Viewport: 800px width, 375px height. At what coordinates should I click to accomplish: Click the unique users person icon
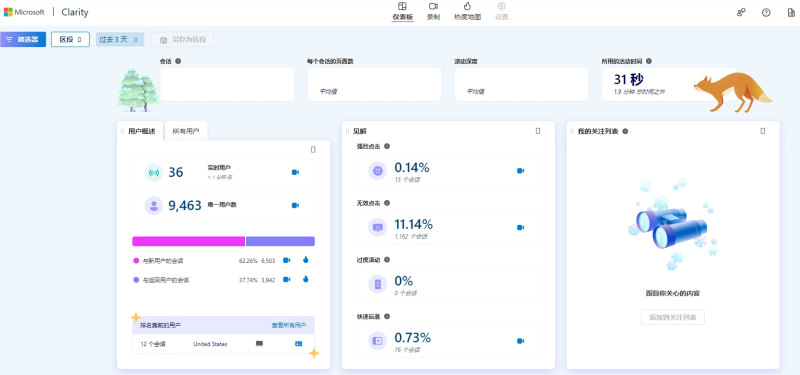click(x=153, y=206)
